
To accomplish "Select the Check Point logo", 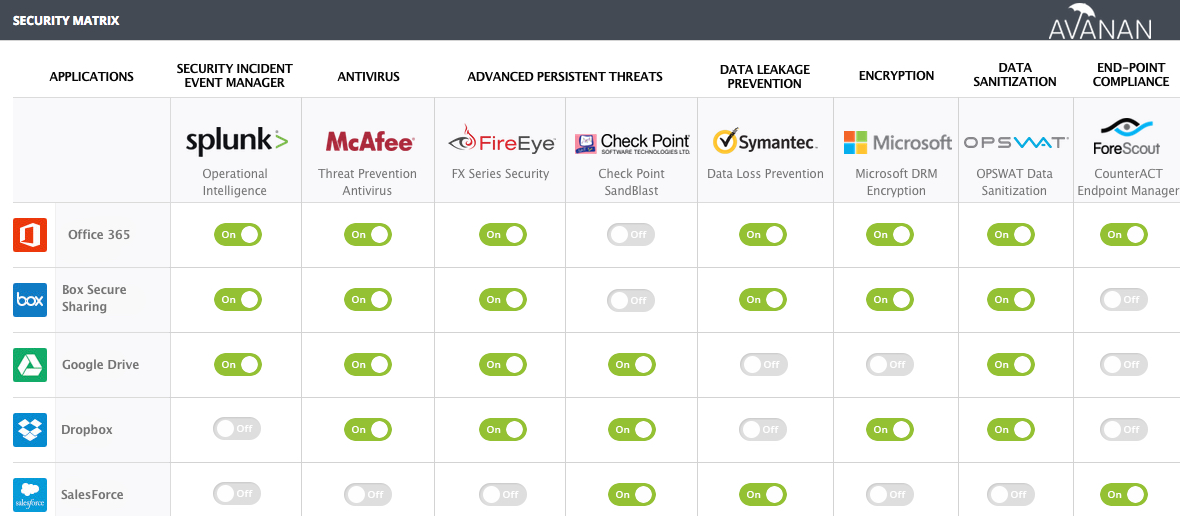I will (x=632, y=143).
